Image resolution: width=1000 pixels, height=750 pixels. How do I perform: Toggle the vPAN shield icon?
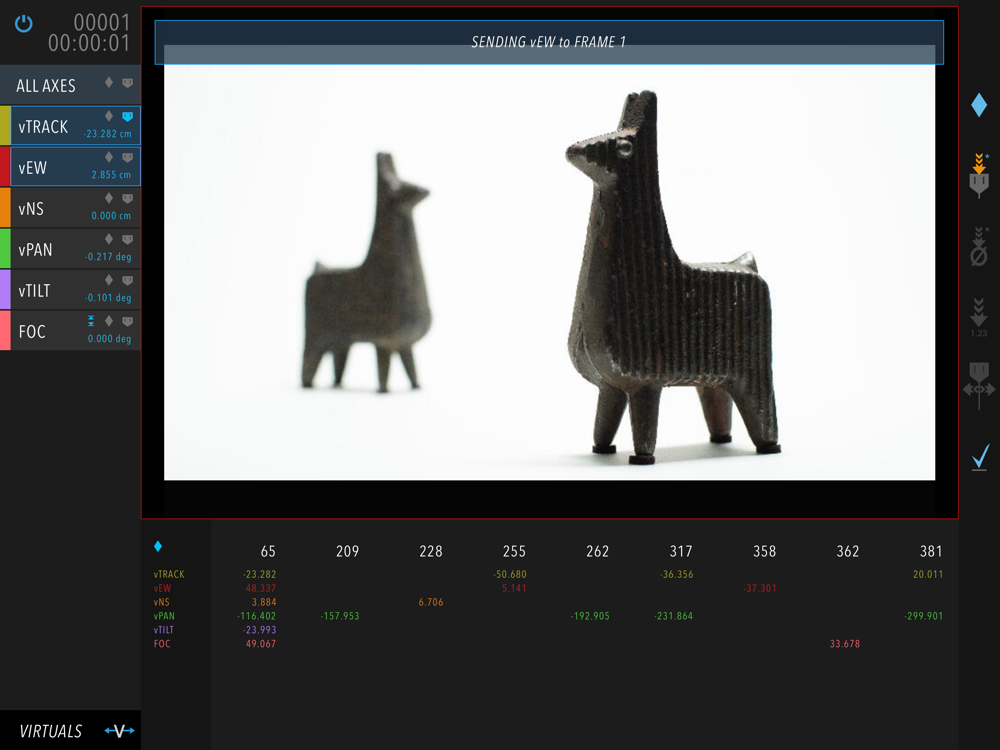(128, 239)
